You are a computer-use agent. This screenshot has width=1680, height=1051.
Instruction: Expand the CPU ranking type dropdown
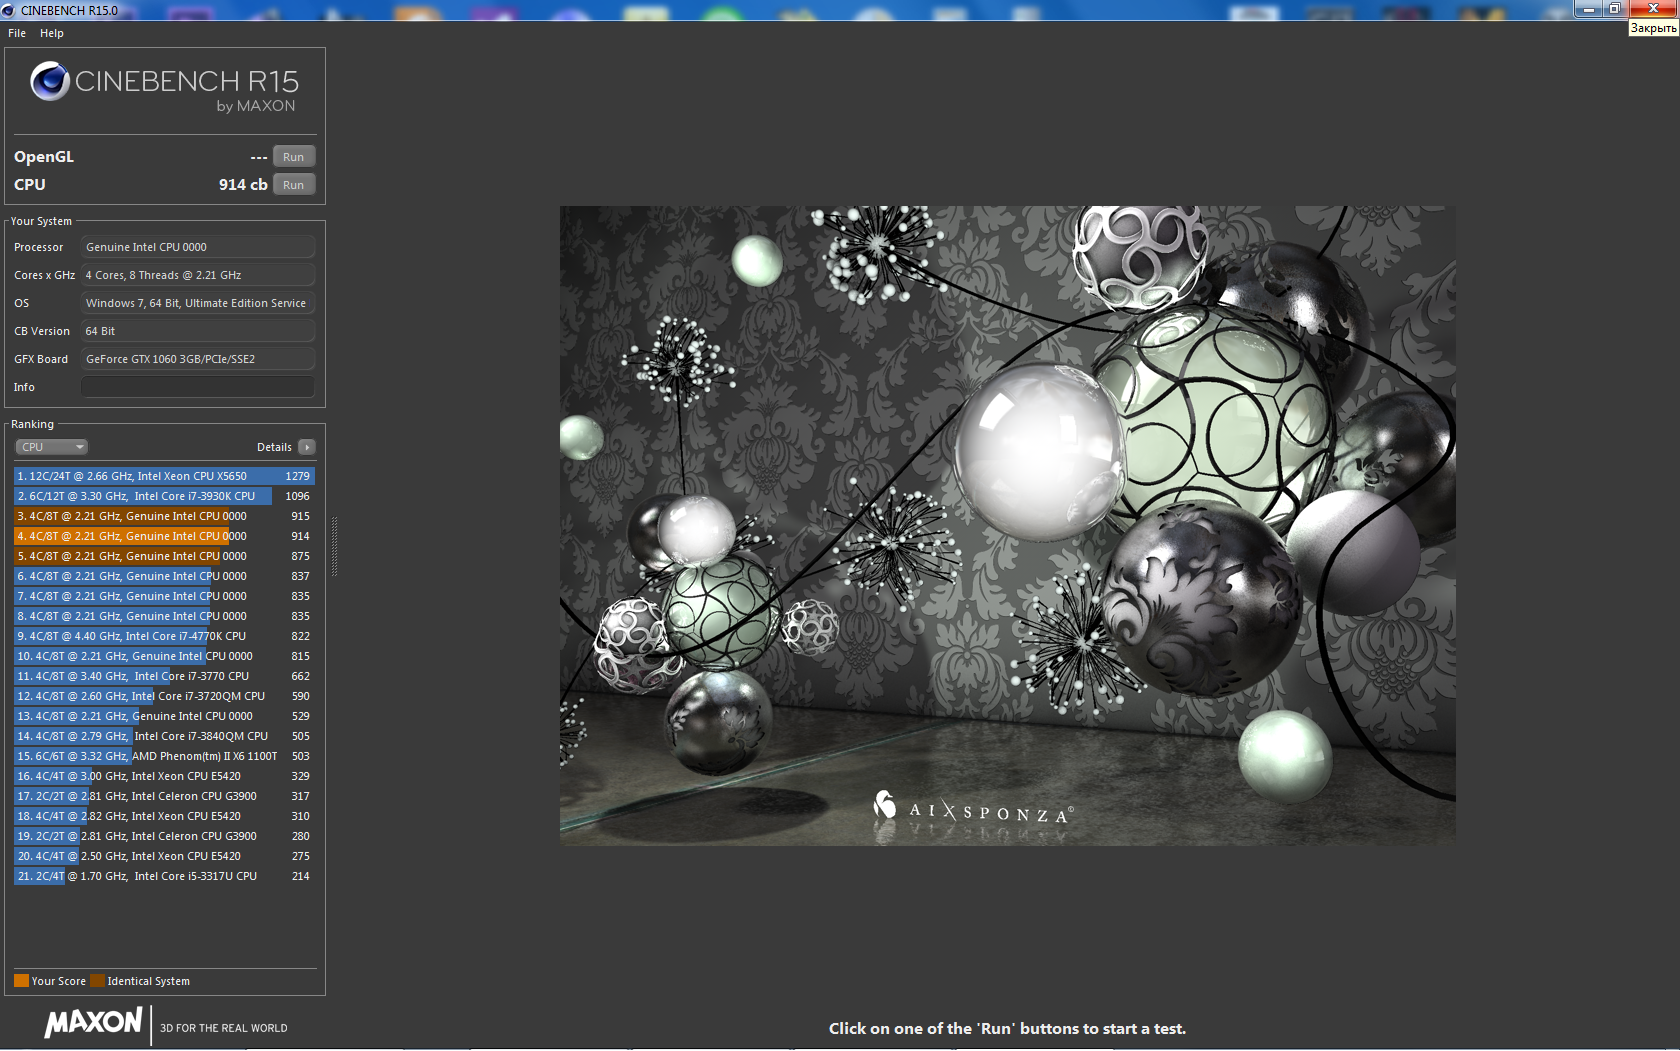pos(51,447)
